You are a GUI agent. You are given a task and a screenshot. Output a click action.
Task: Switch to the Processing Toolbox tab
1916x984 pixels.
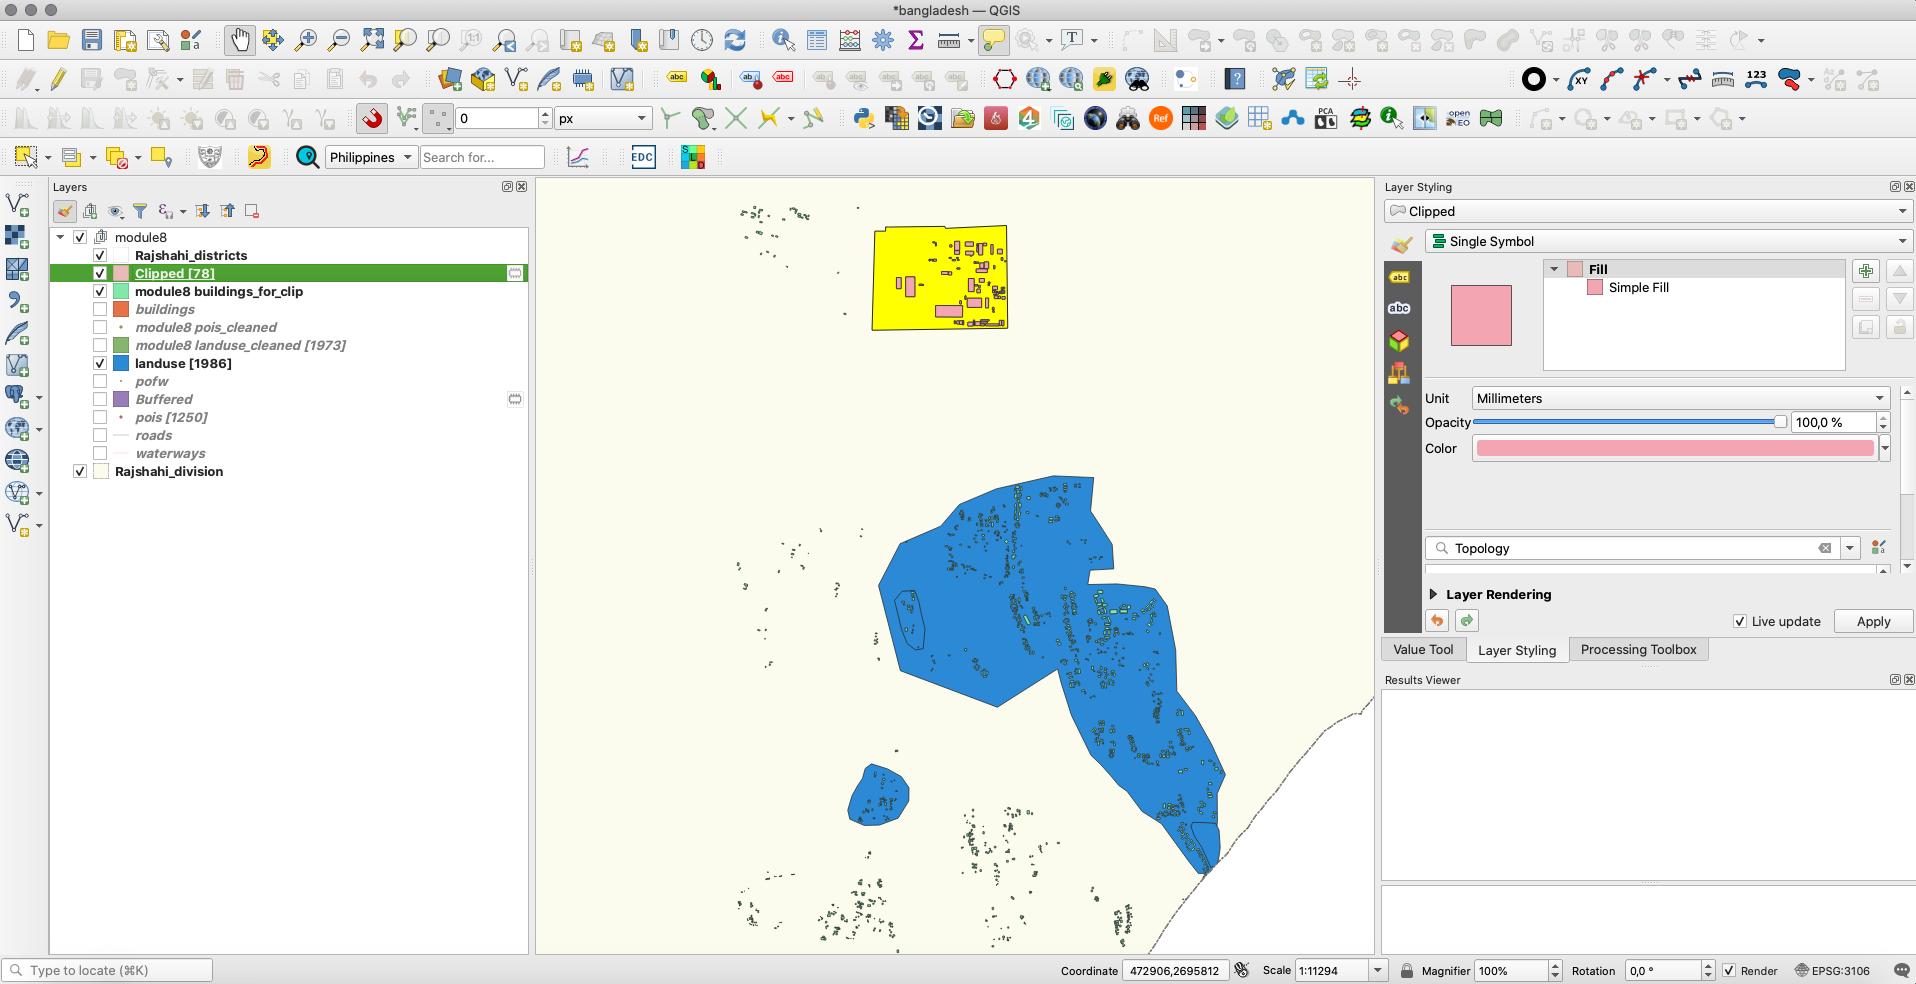pos(1638,649)
